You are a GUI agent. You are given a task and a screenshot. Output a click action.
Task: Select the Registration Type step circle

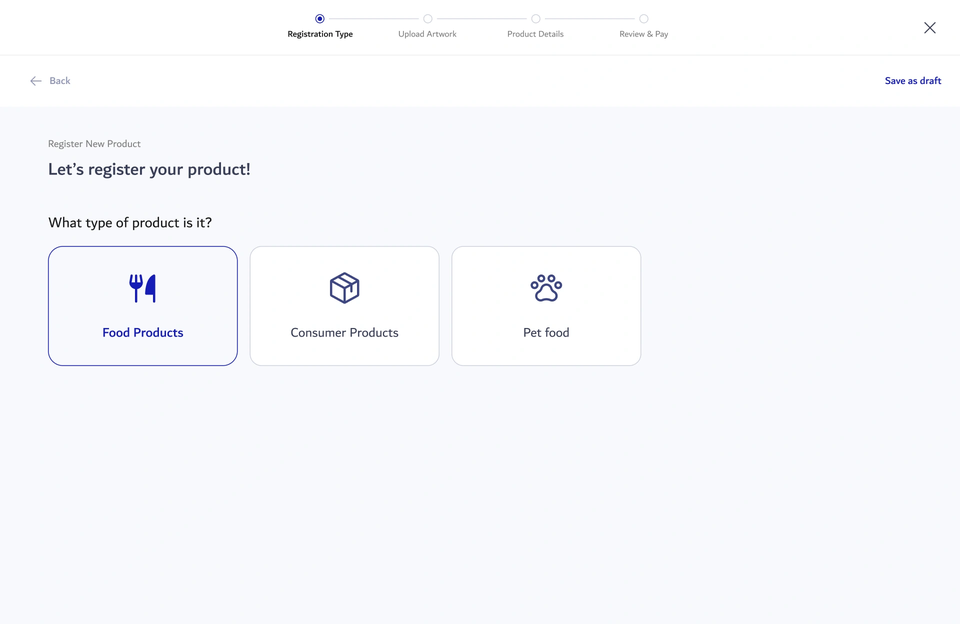pos(320,18)
